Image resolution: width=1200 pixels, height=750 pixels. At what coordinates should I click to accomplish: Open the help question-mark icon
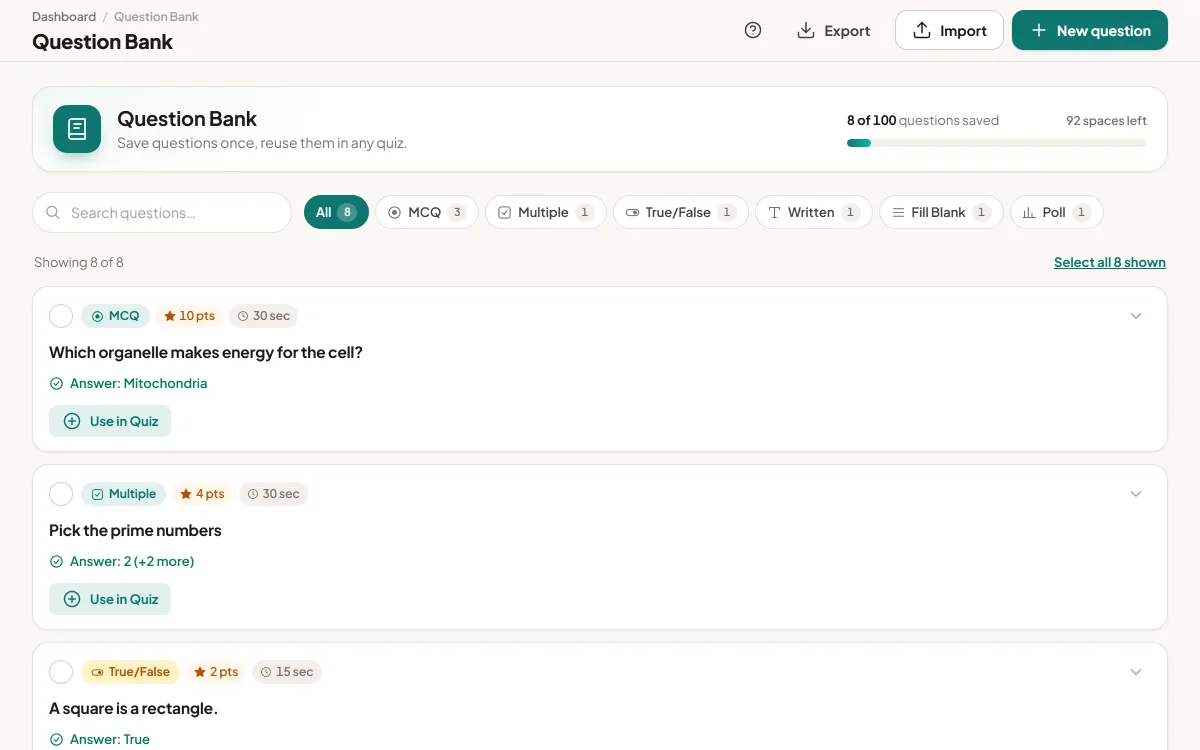tap(753, 30)
